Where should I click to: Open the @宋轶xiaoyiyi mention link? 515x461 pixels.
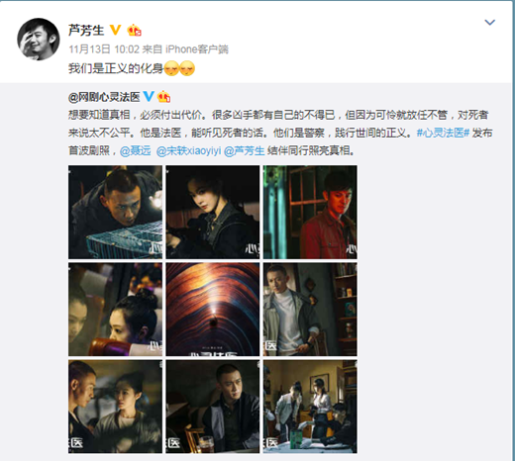coord(189,151)
